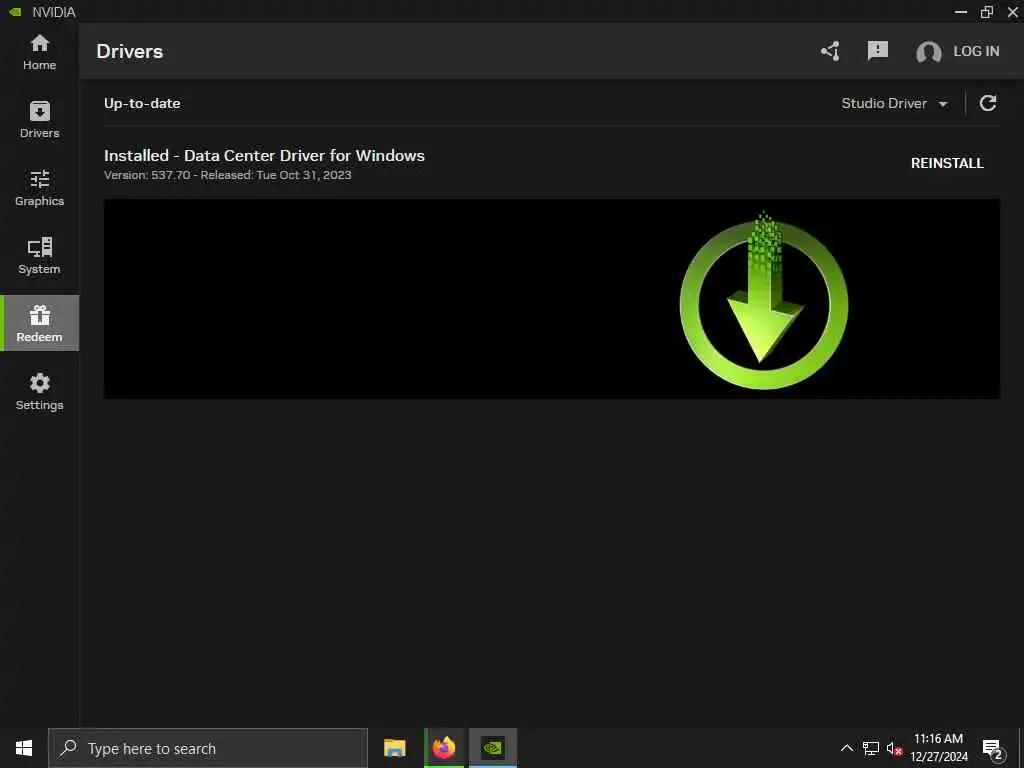Close the NVIDIA app window

pyautogui.click(x=1012, y=12)
